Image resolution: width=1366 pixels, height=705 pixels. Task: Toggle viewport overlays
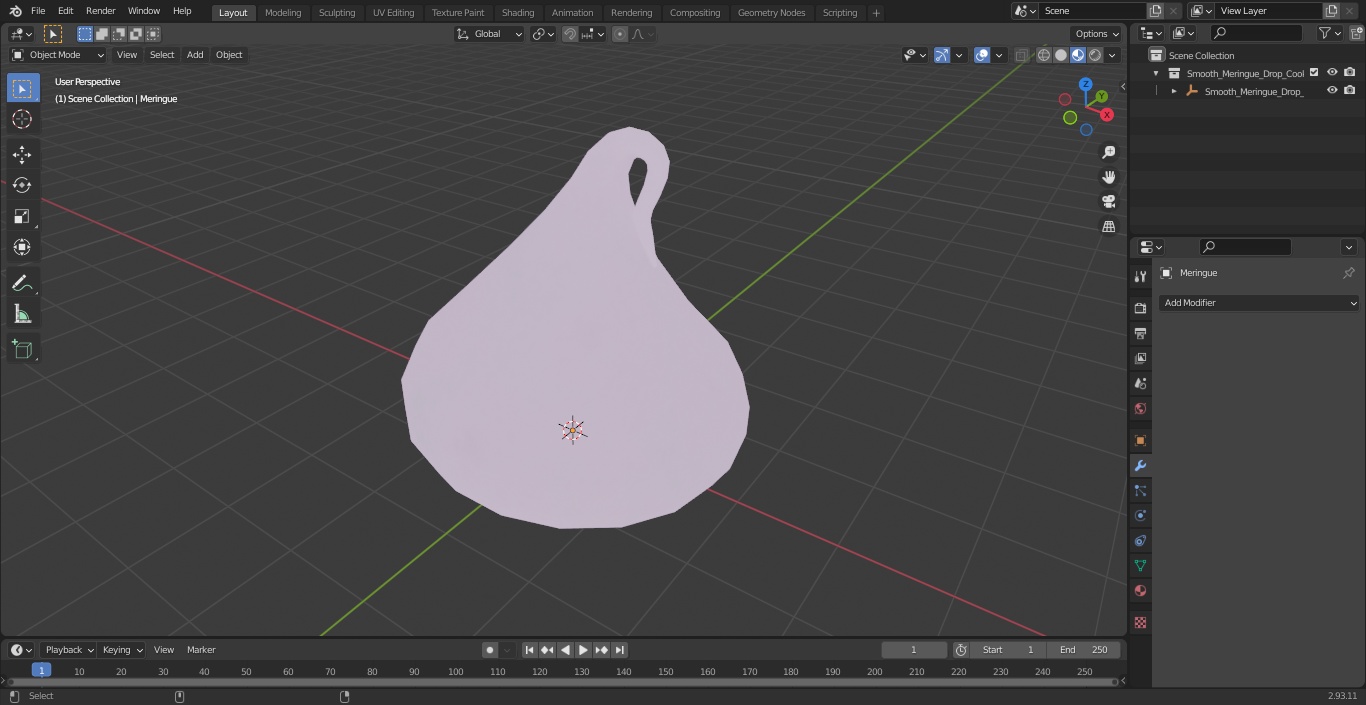click(982, 55)
